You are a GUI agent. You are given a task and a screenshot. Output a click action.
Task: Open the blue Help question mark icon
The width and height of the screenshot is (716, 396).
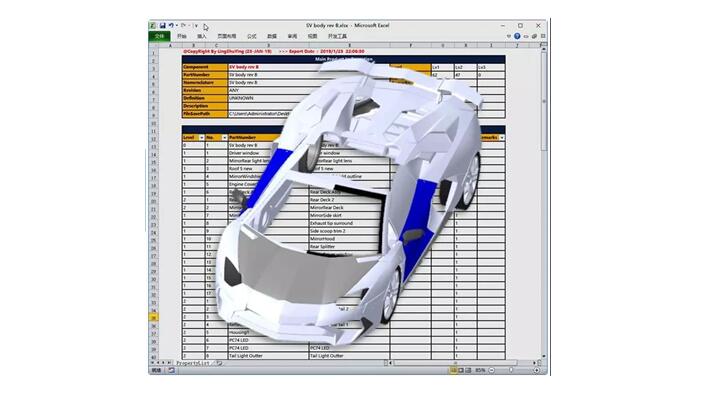[x=517, y=36]
